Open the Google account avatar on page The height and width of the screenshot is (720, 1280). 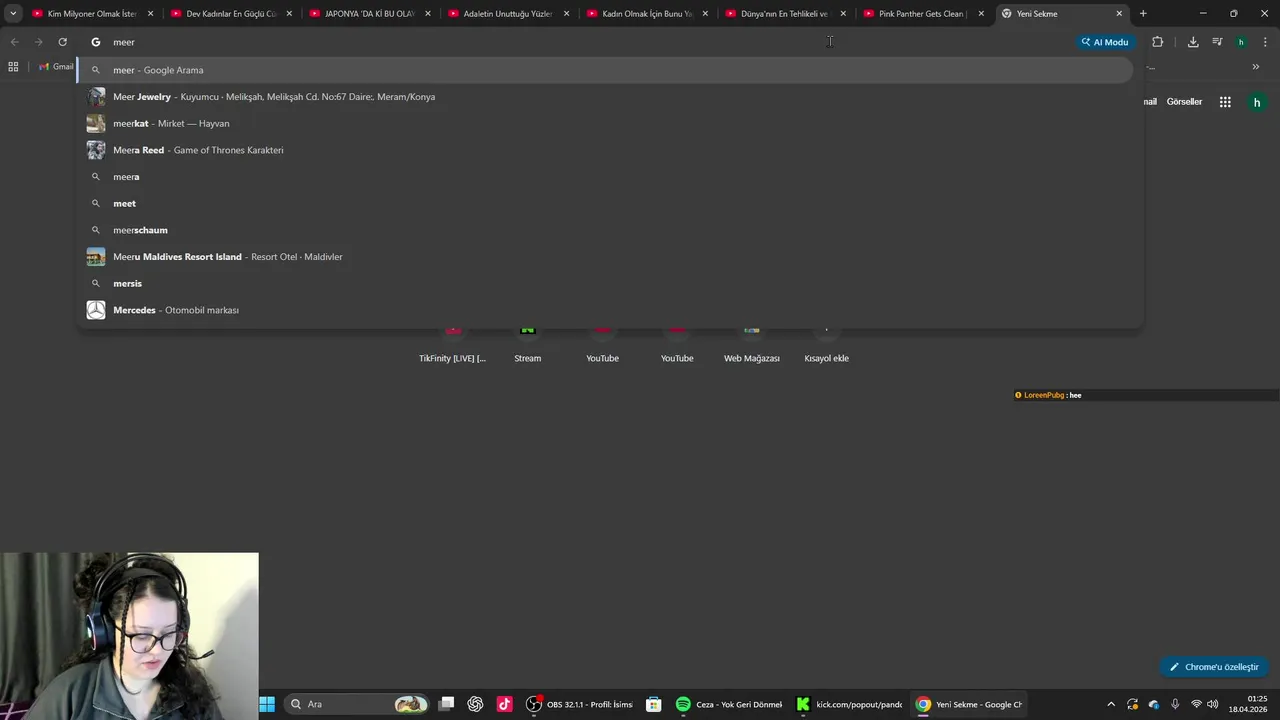coord(1257,102)
